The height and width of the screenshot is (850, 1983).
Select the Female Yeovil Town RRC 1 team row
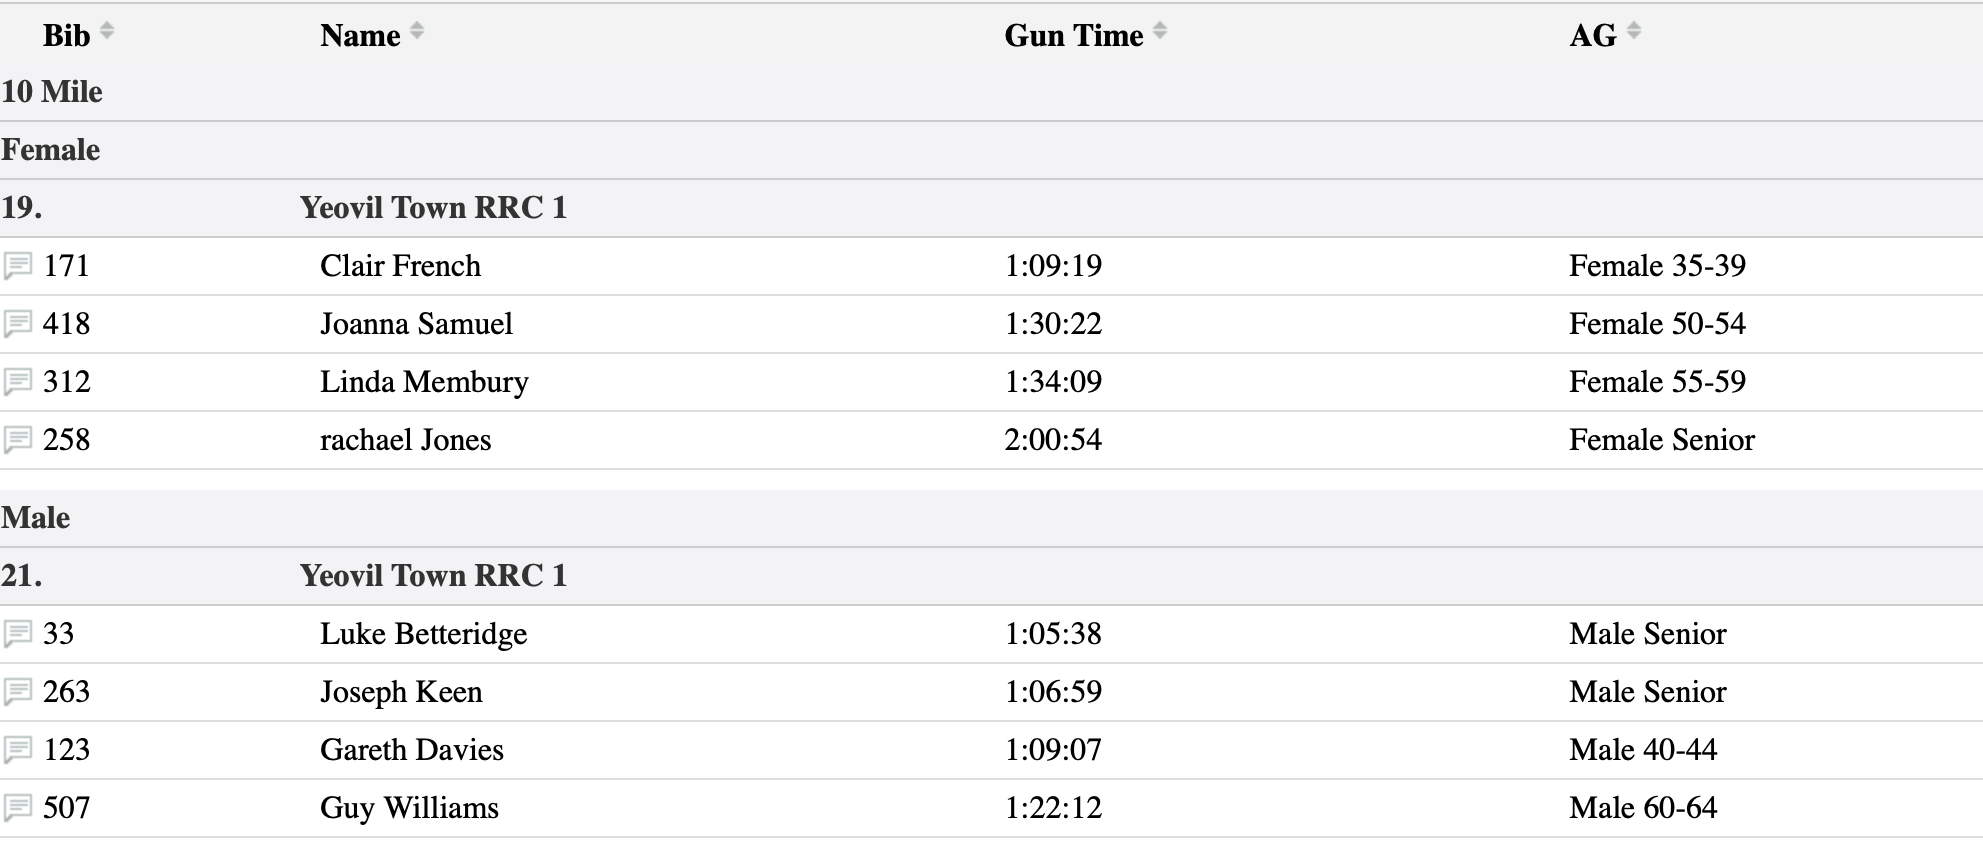click(x=433, y=208)
